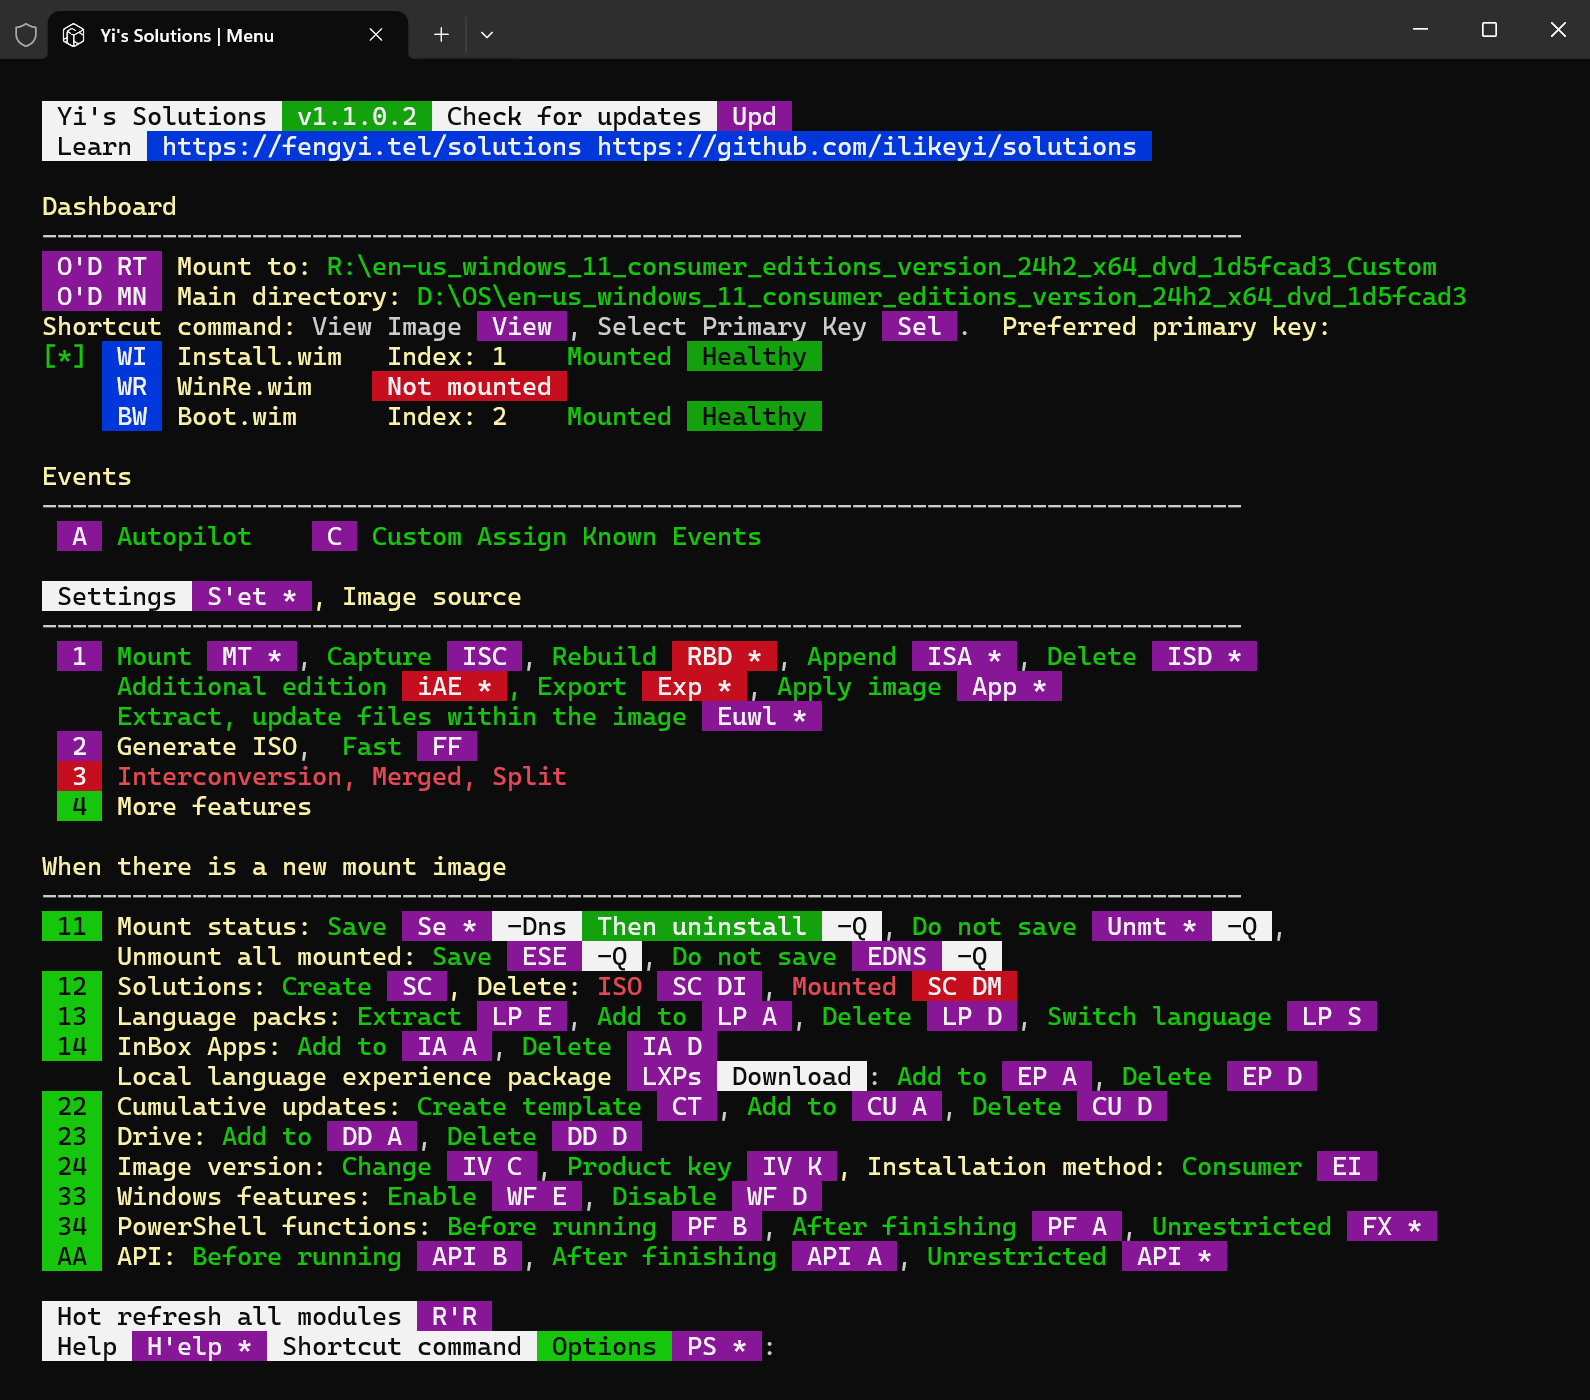Click the red Not mounted status
This screenshot has height=1400, width=1590.
point(469,387)
